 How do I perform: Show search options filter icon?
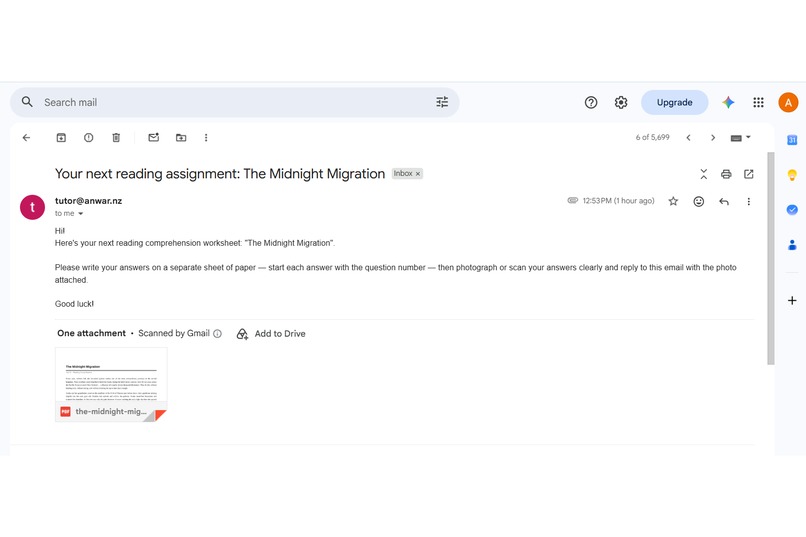tap(442, 102)
